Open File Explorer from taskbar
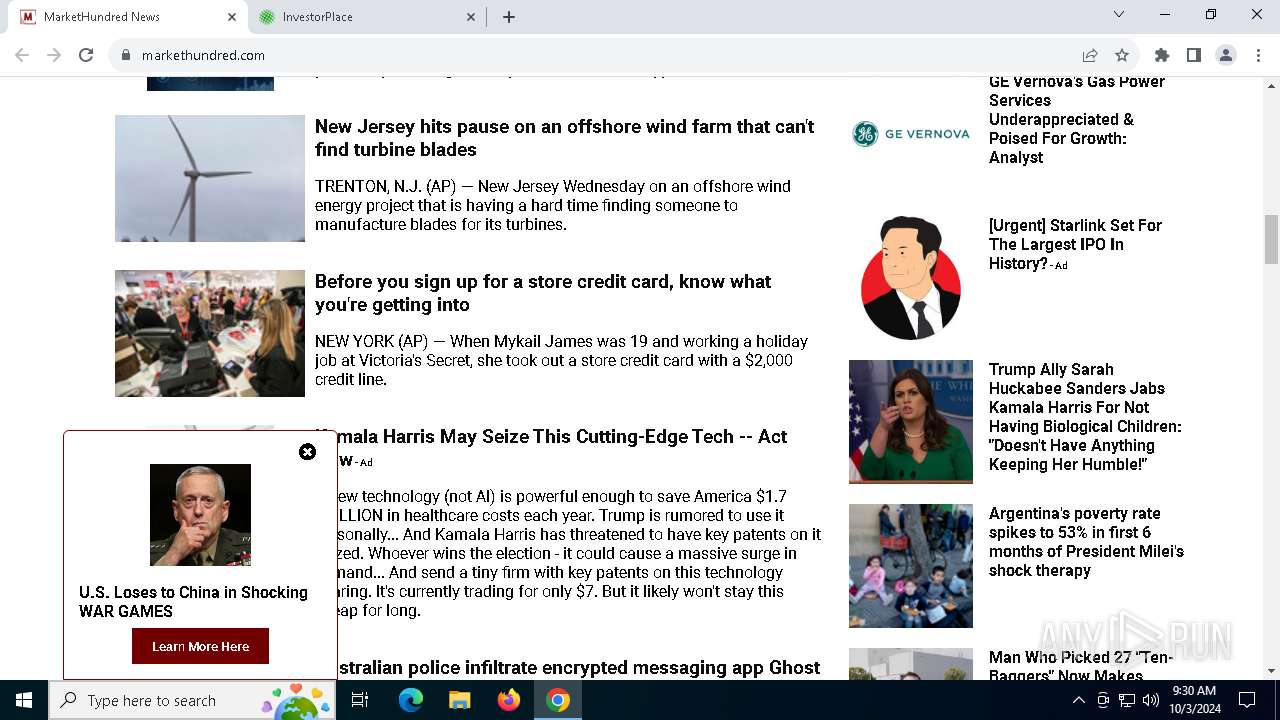Viewport: 1280px width, 720px height. 459,700
